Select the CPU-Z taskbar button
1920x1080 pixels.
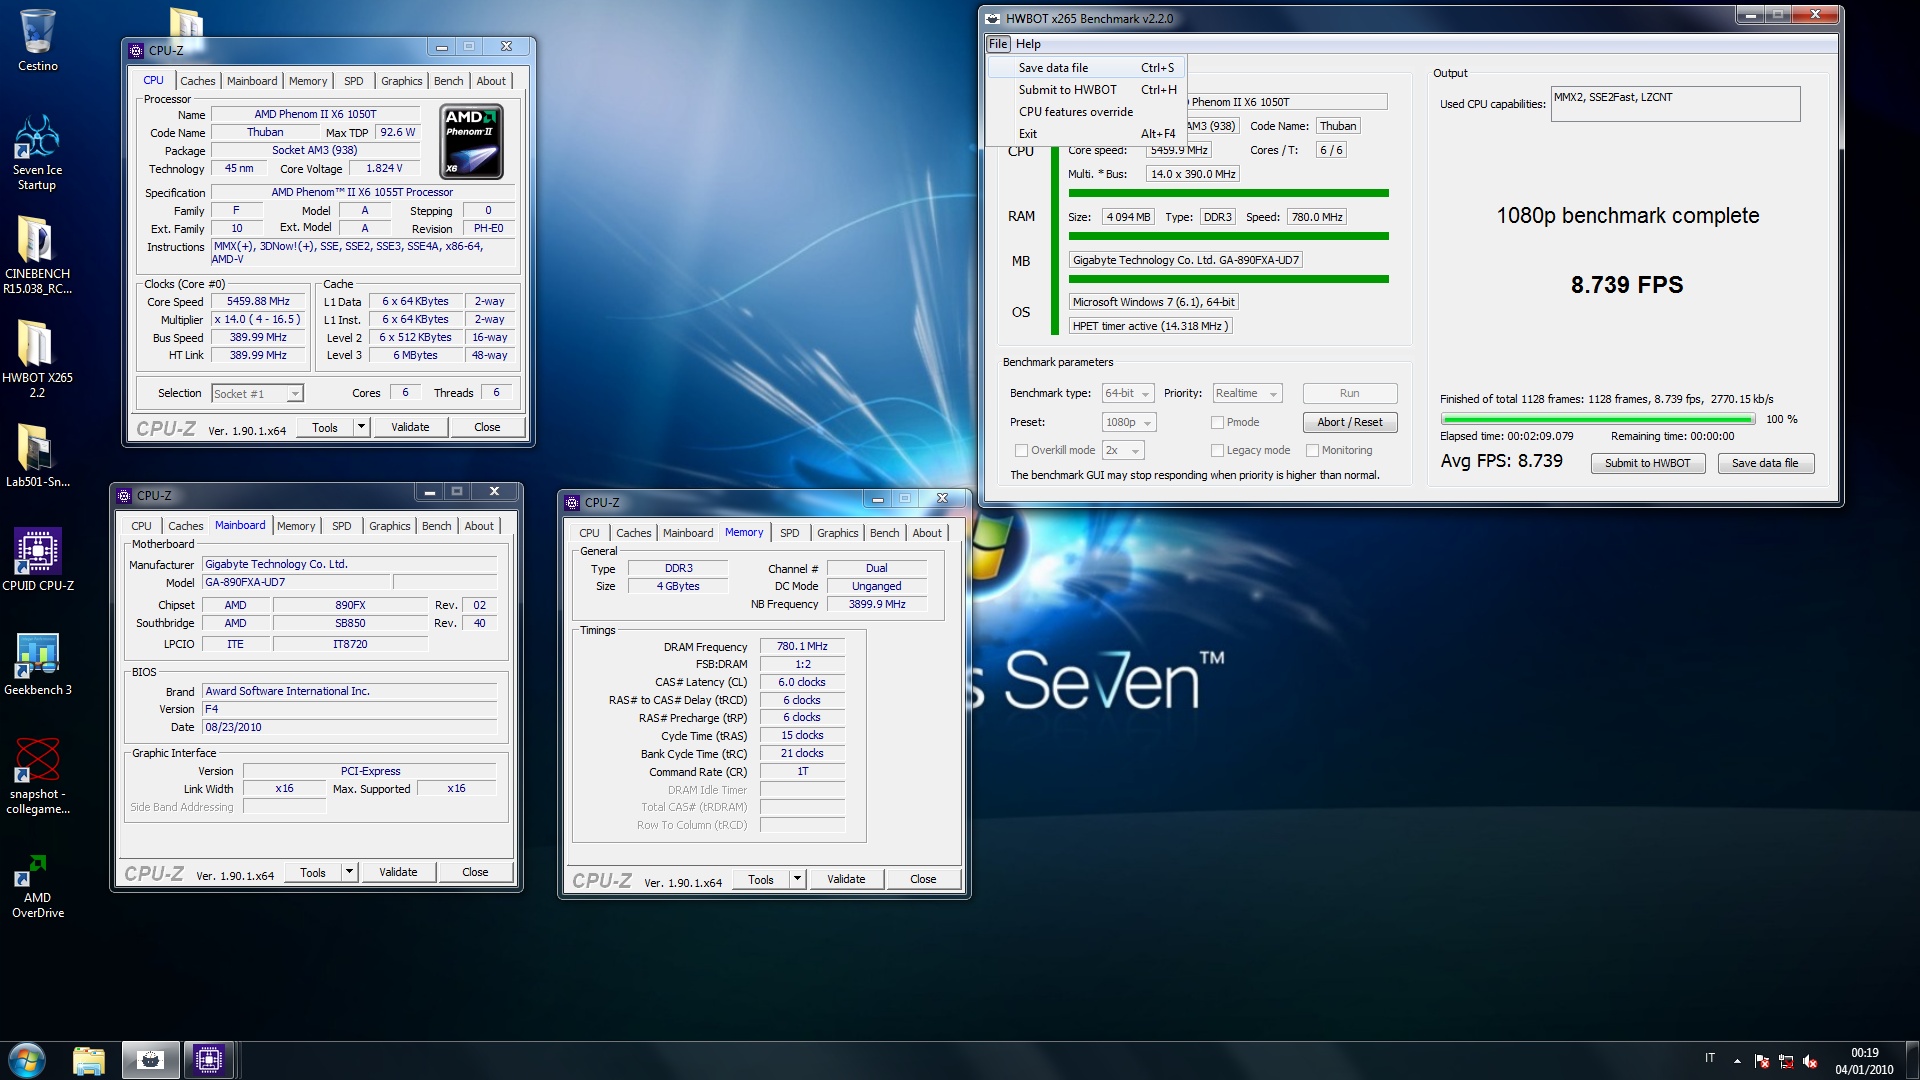(x=209, y=1060)
